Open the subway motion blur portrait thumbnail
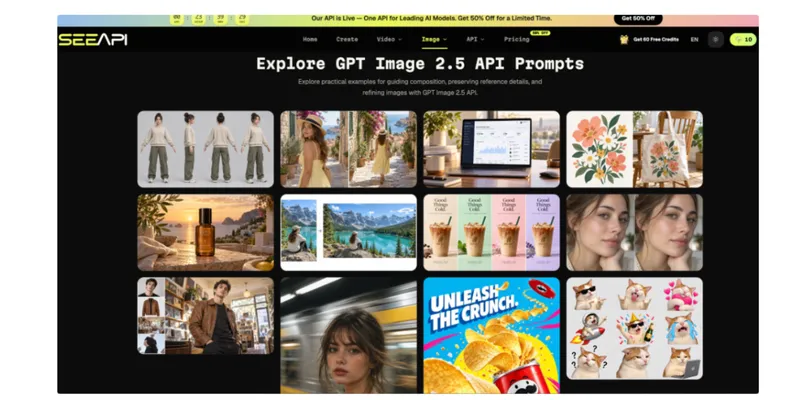 point(348,335)
